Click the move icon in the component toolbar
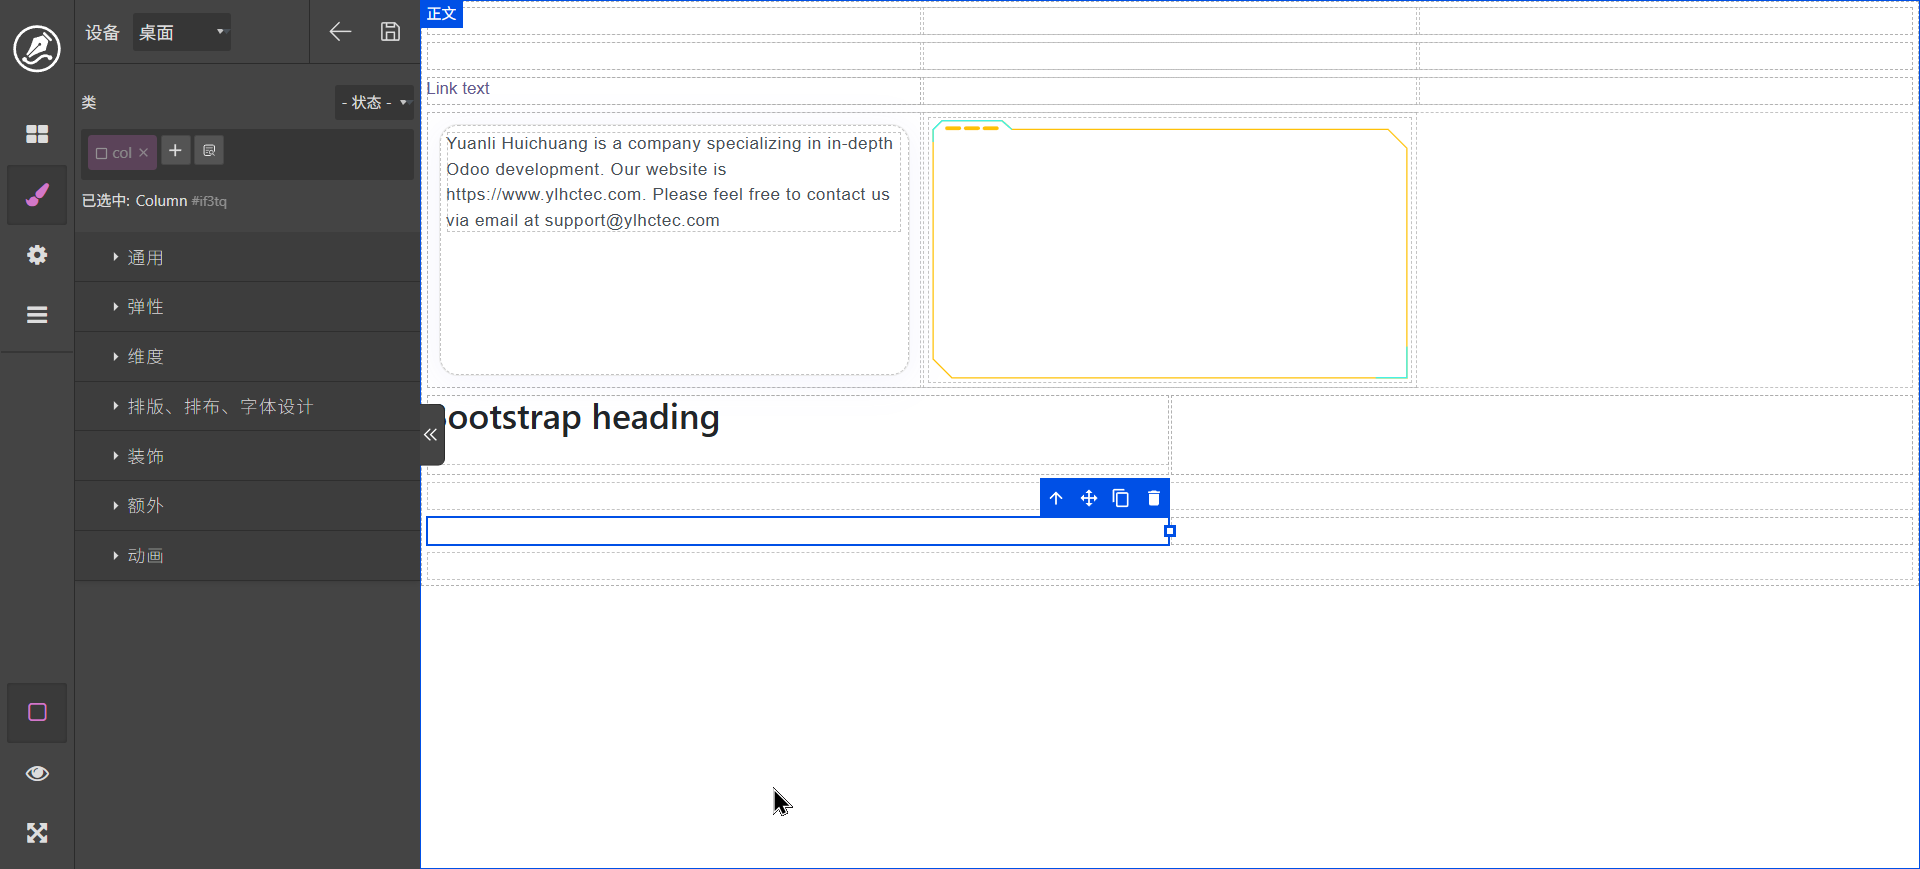The width and height of the screenshot is (1920, 869). pos(1089,498)
